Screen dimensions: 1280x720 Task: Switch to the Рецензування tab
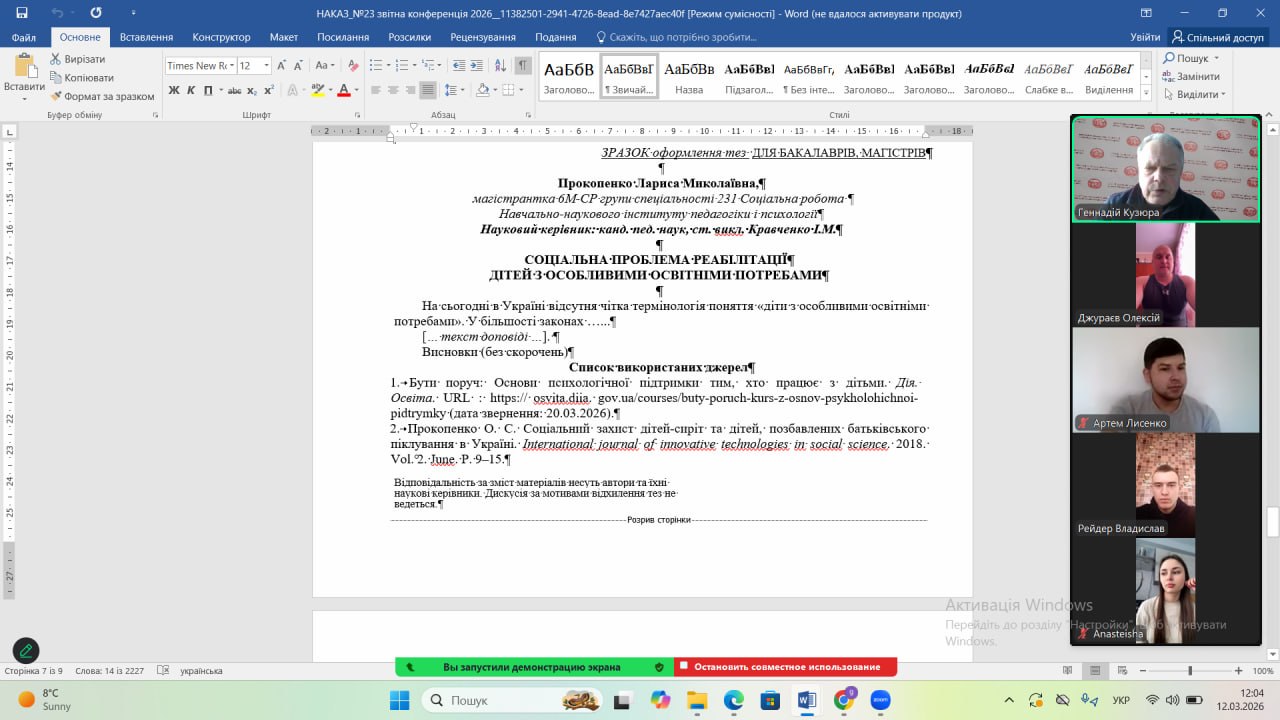click(483, 37)
